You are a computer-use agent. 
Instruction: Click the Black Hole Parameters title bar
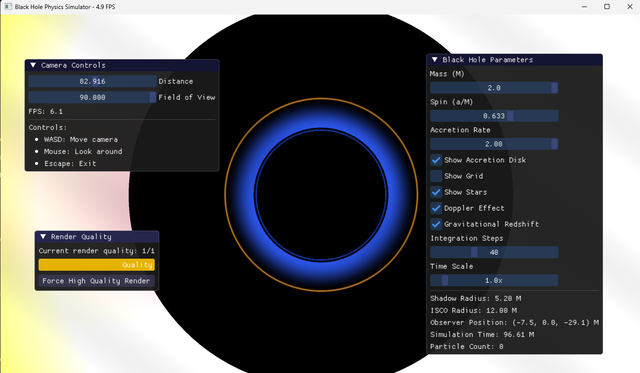point(514,60)
